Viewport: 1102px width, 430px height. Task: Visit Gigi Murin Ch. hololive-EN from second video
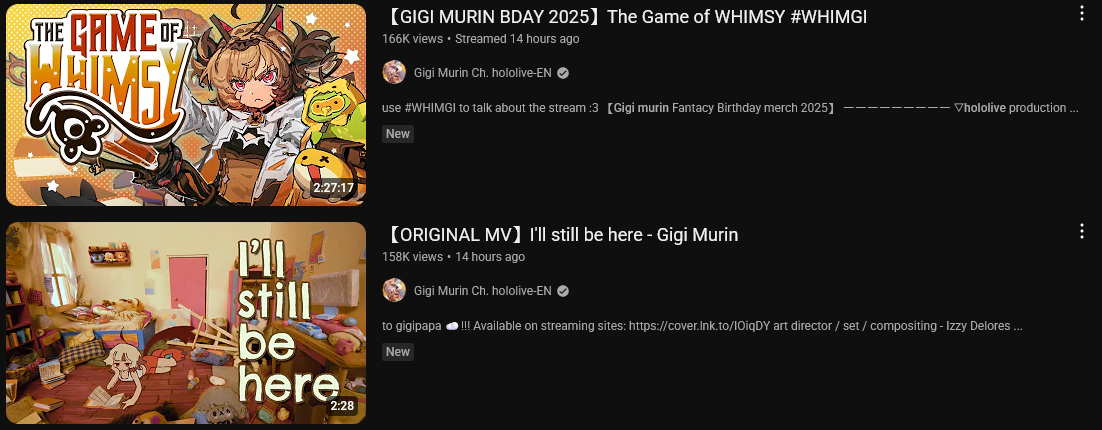(x=483, y=291)
